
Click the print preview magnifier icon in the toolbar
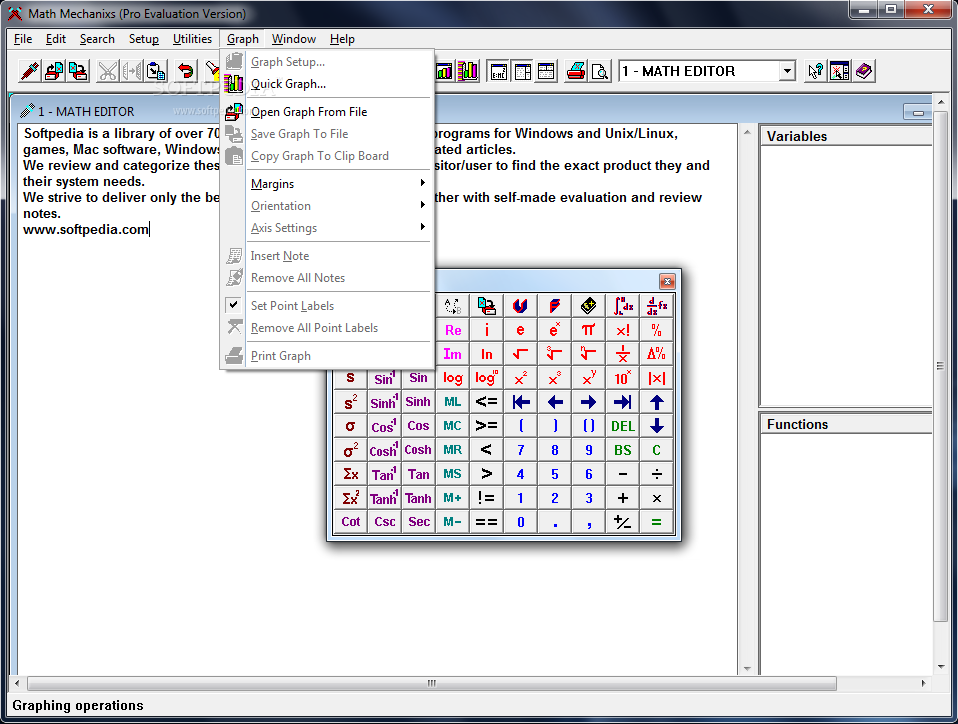[601, 71]
